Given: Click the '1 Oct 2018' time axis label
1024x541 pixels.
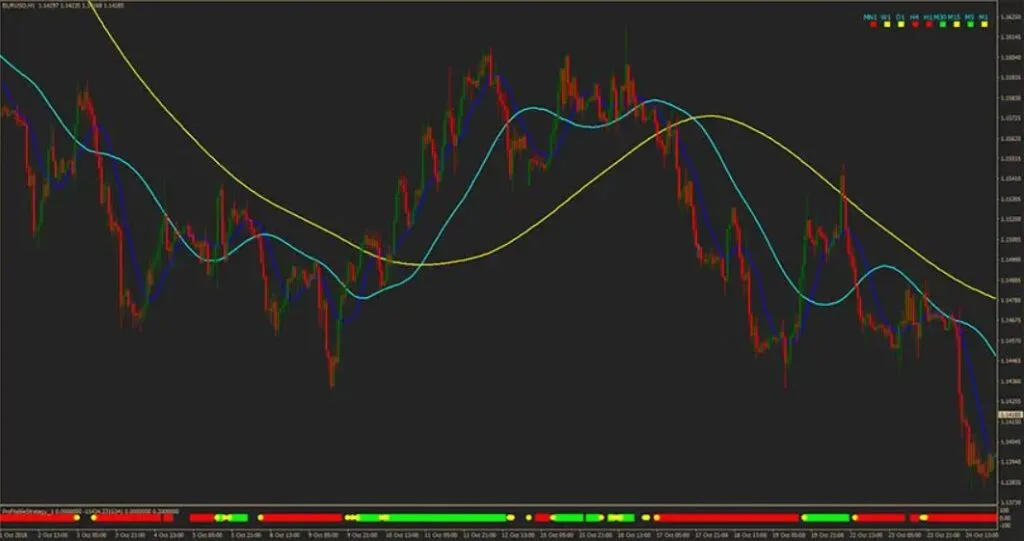Looking at the screenshot, I should (14, 535).
